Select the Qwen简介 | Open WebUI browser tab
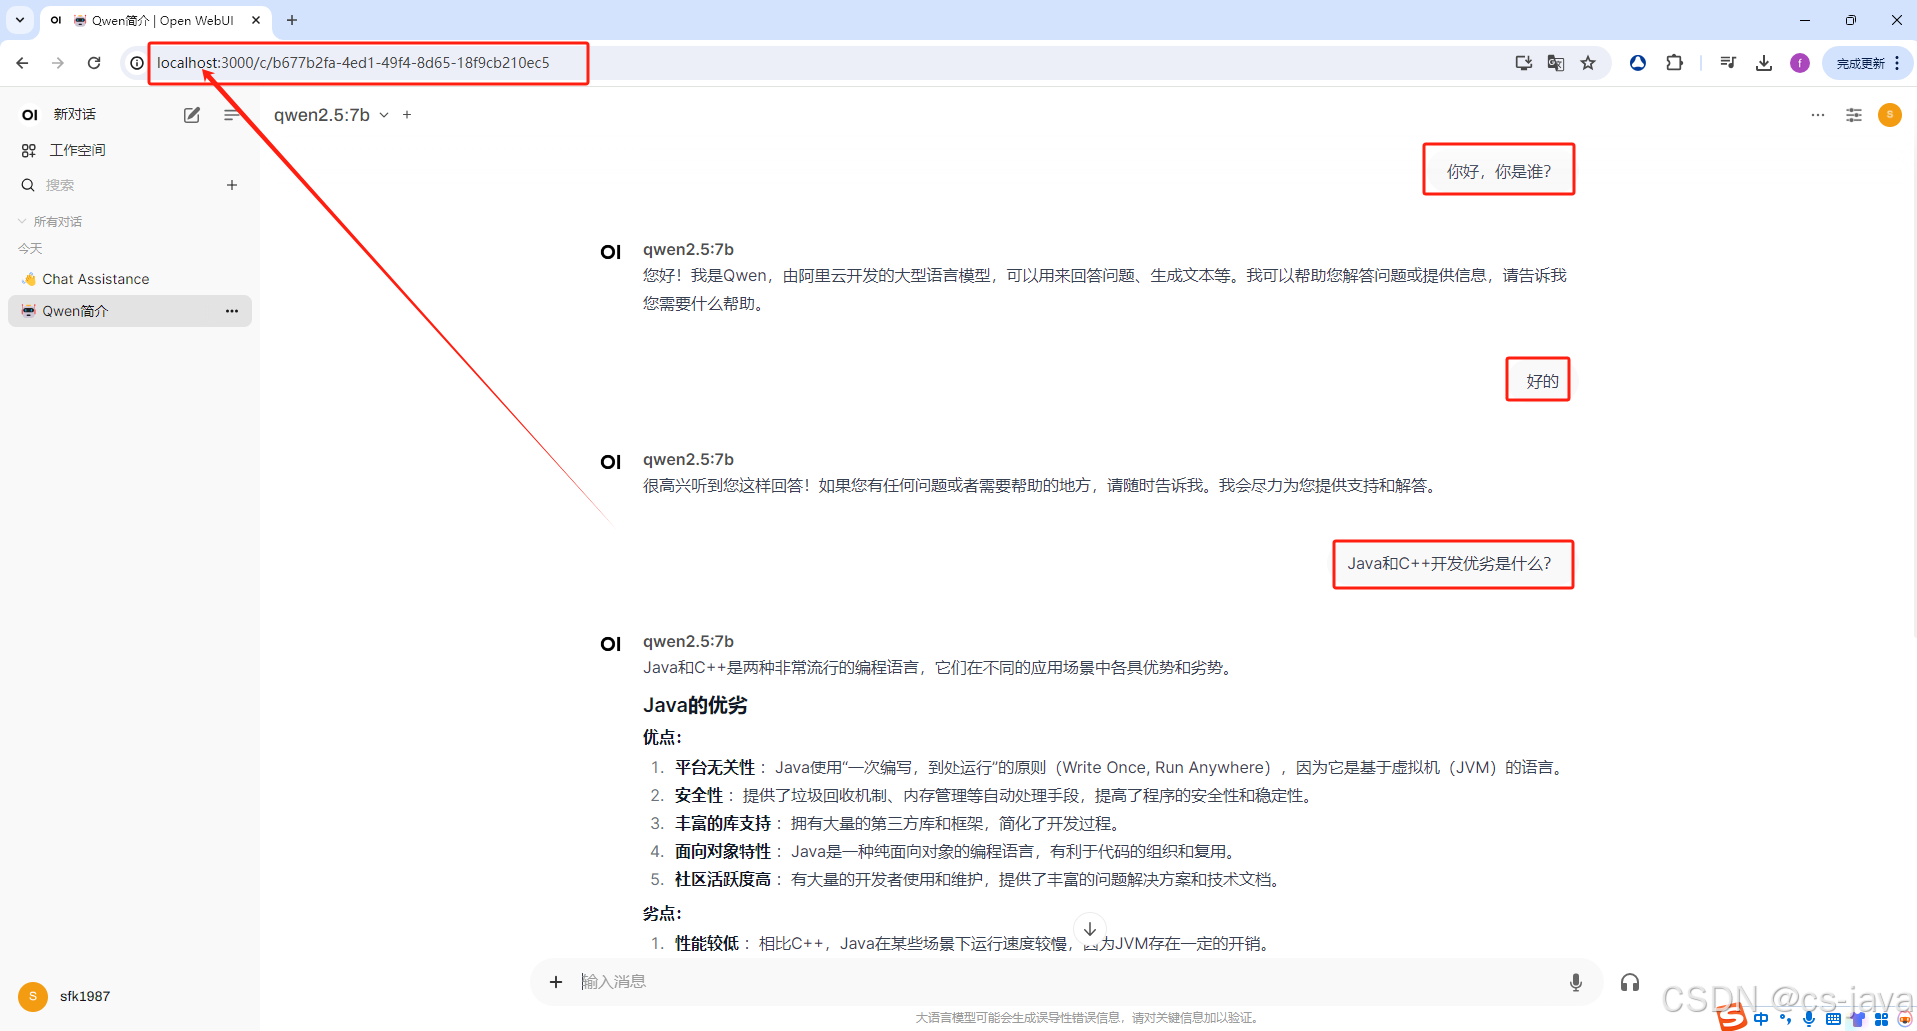Viewport: 1917px width, 1031px height. click(x=155, y=20)
